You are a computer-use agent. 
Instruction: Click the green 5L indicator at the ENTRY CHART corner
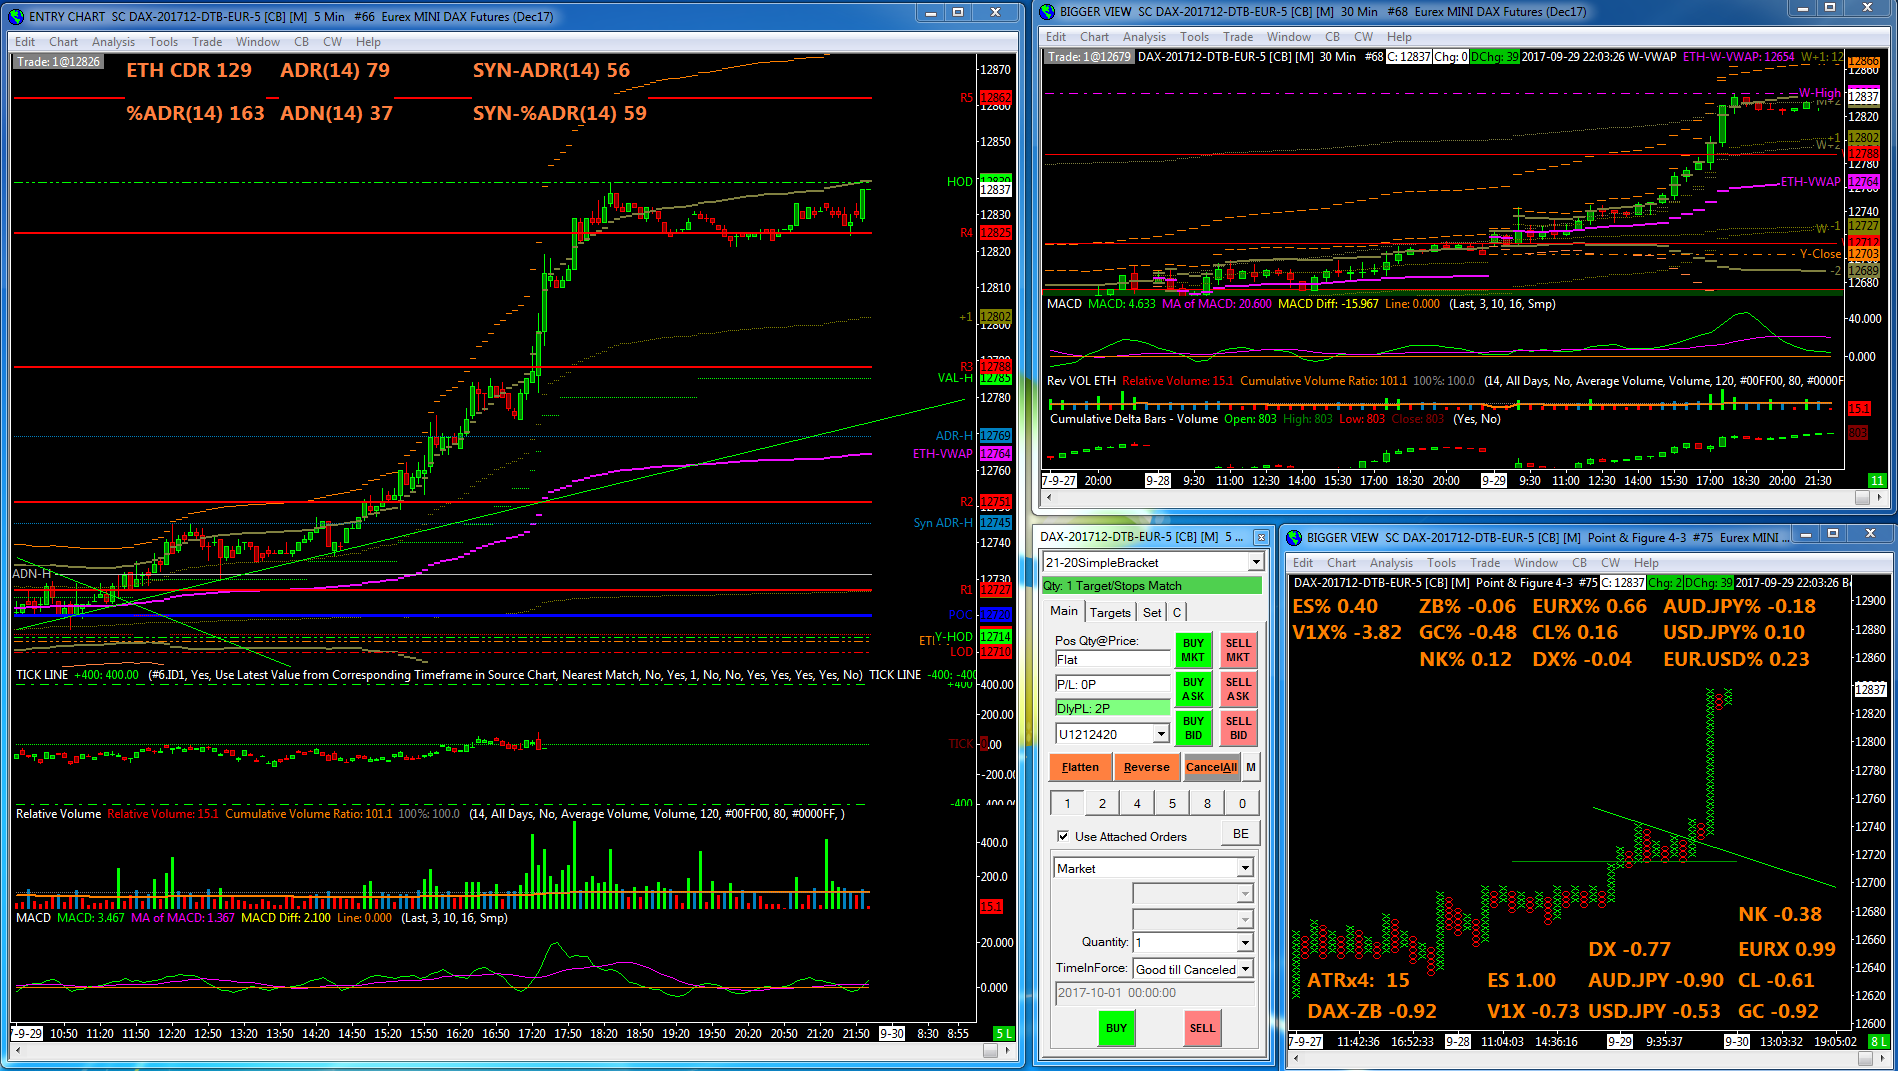pyautogui.click(x=1003, y=1033)
